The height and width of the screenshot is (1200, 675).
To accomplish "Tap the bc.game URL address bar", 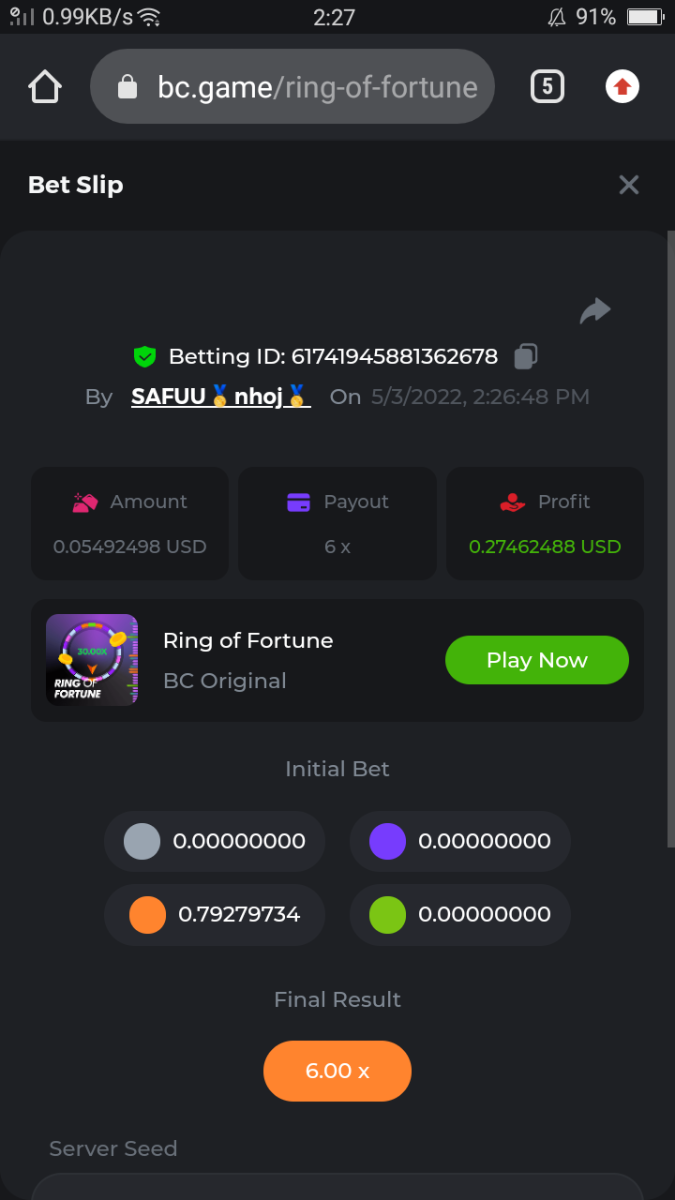I will pyautogui.click(x=315, y=87).
